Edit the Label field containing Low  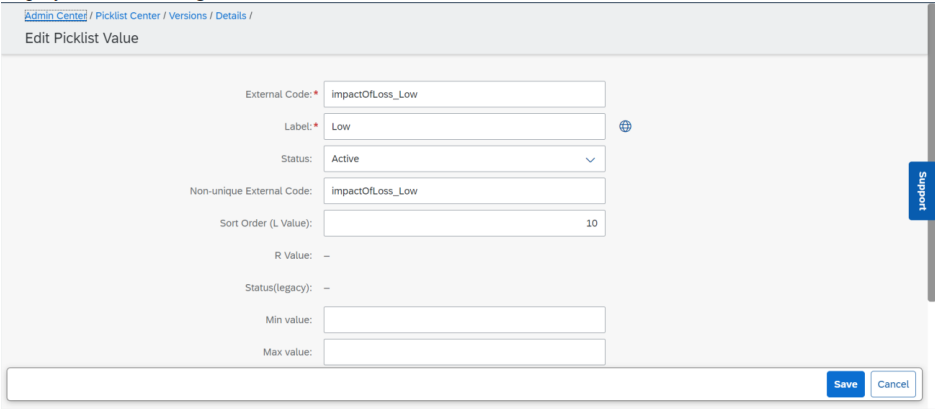[x=465, y=126]
